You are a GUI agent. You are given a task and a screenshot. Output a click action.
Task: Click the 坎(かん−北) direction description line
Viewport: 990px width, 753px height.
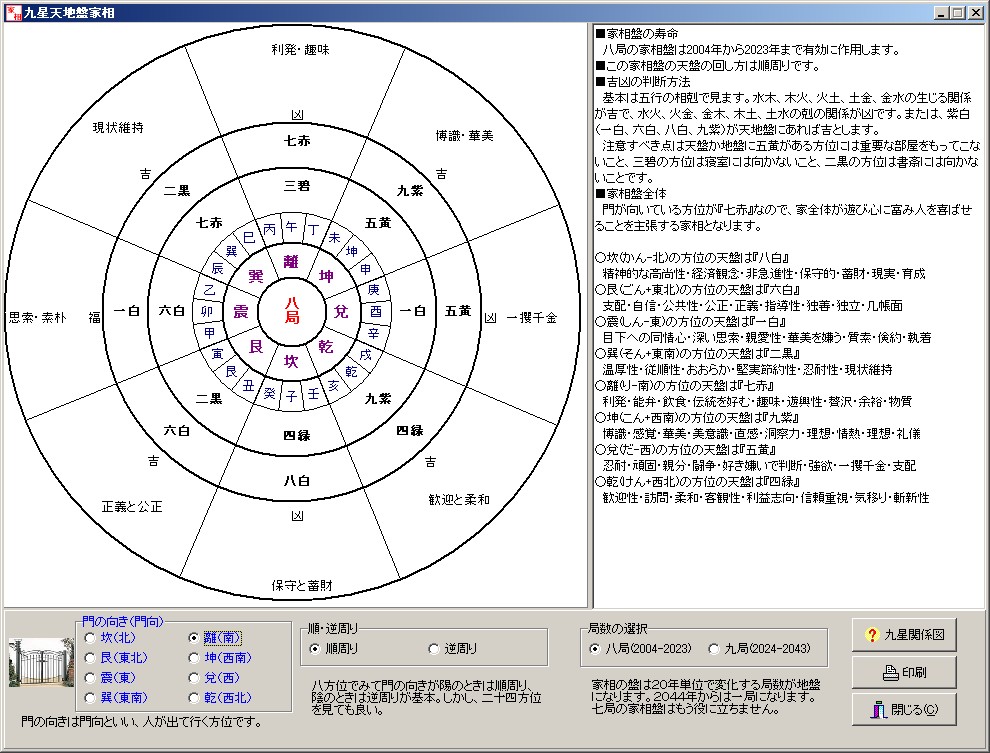pos(691,258)
